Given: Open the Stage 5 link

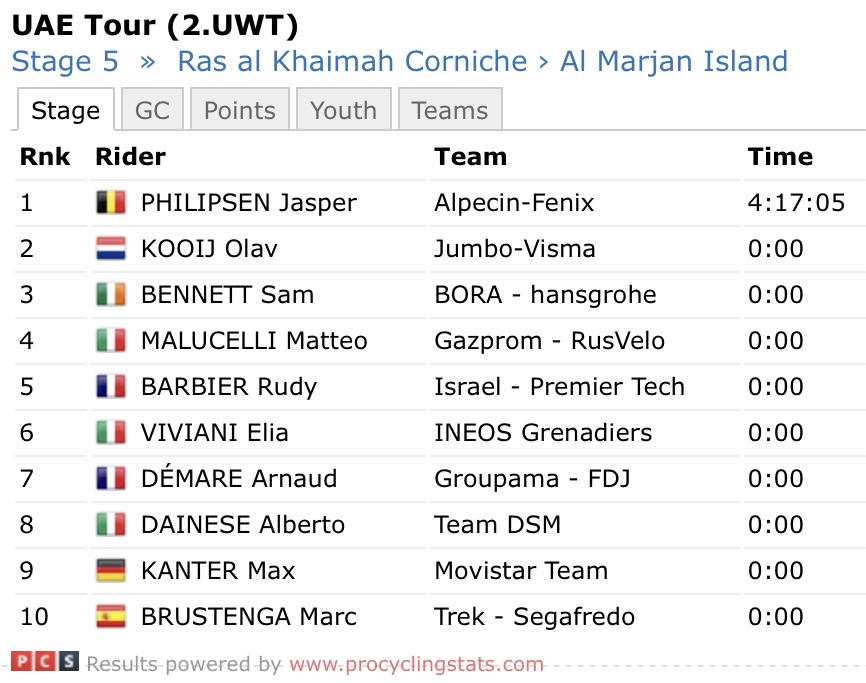Looking at the screenshot, I should pos(65,61).
